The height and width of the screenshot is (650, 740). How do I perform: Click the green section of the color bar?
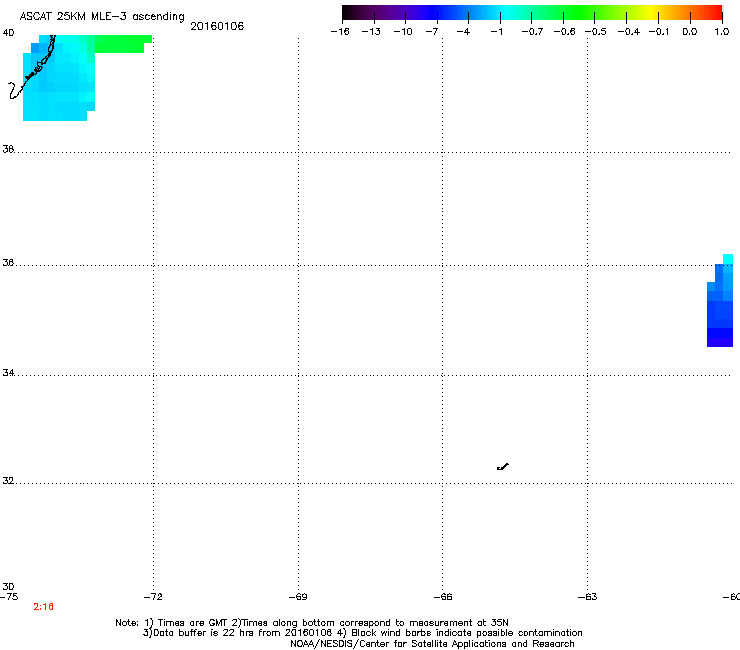(x=580, y=13)
